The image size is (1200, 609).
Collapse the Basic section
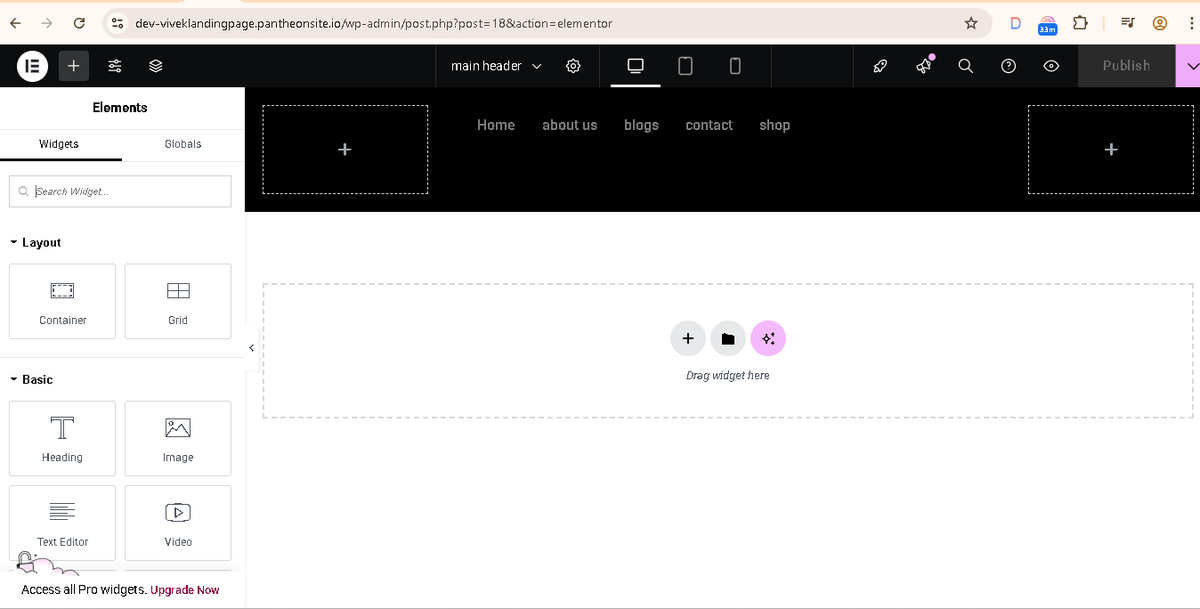pyautogui.click(x=31, y=380)
